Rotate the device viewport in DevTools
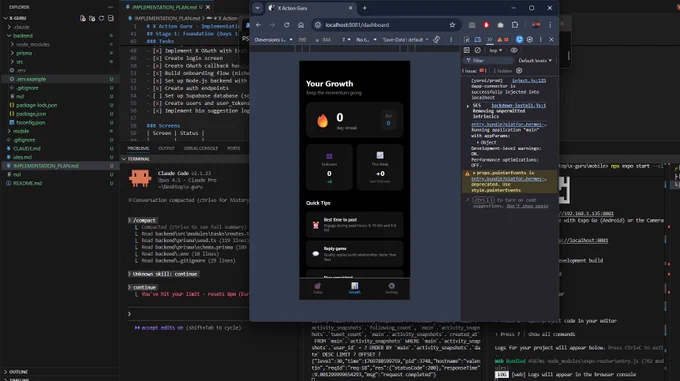Screen dimensions: 680x381 point(437,39)
